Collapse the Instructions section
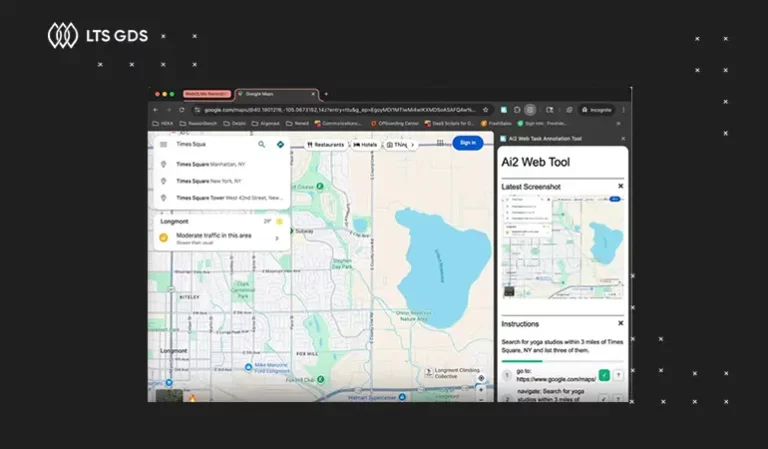This screenshot has height=449, width=768. click(621, 323)
